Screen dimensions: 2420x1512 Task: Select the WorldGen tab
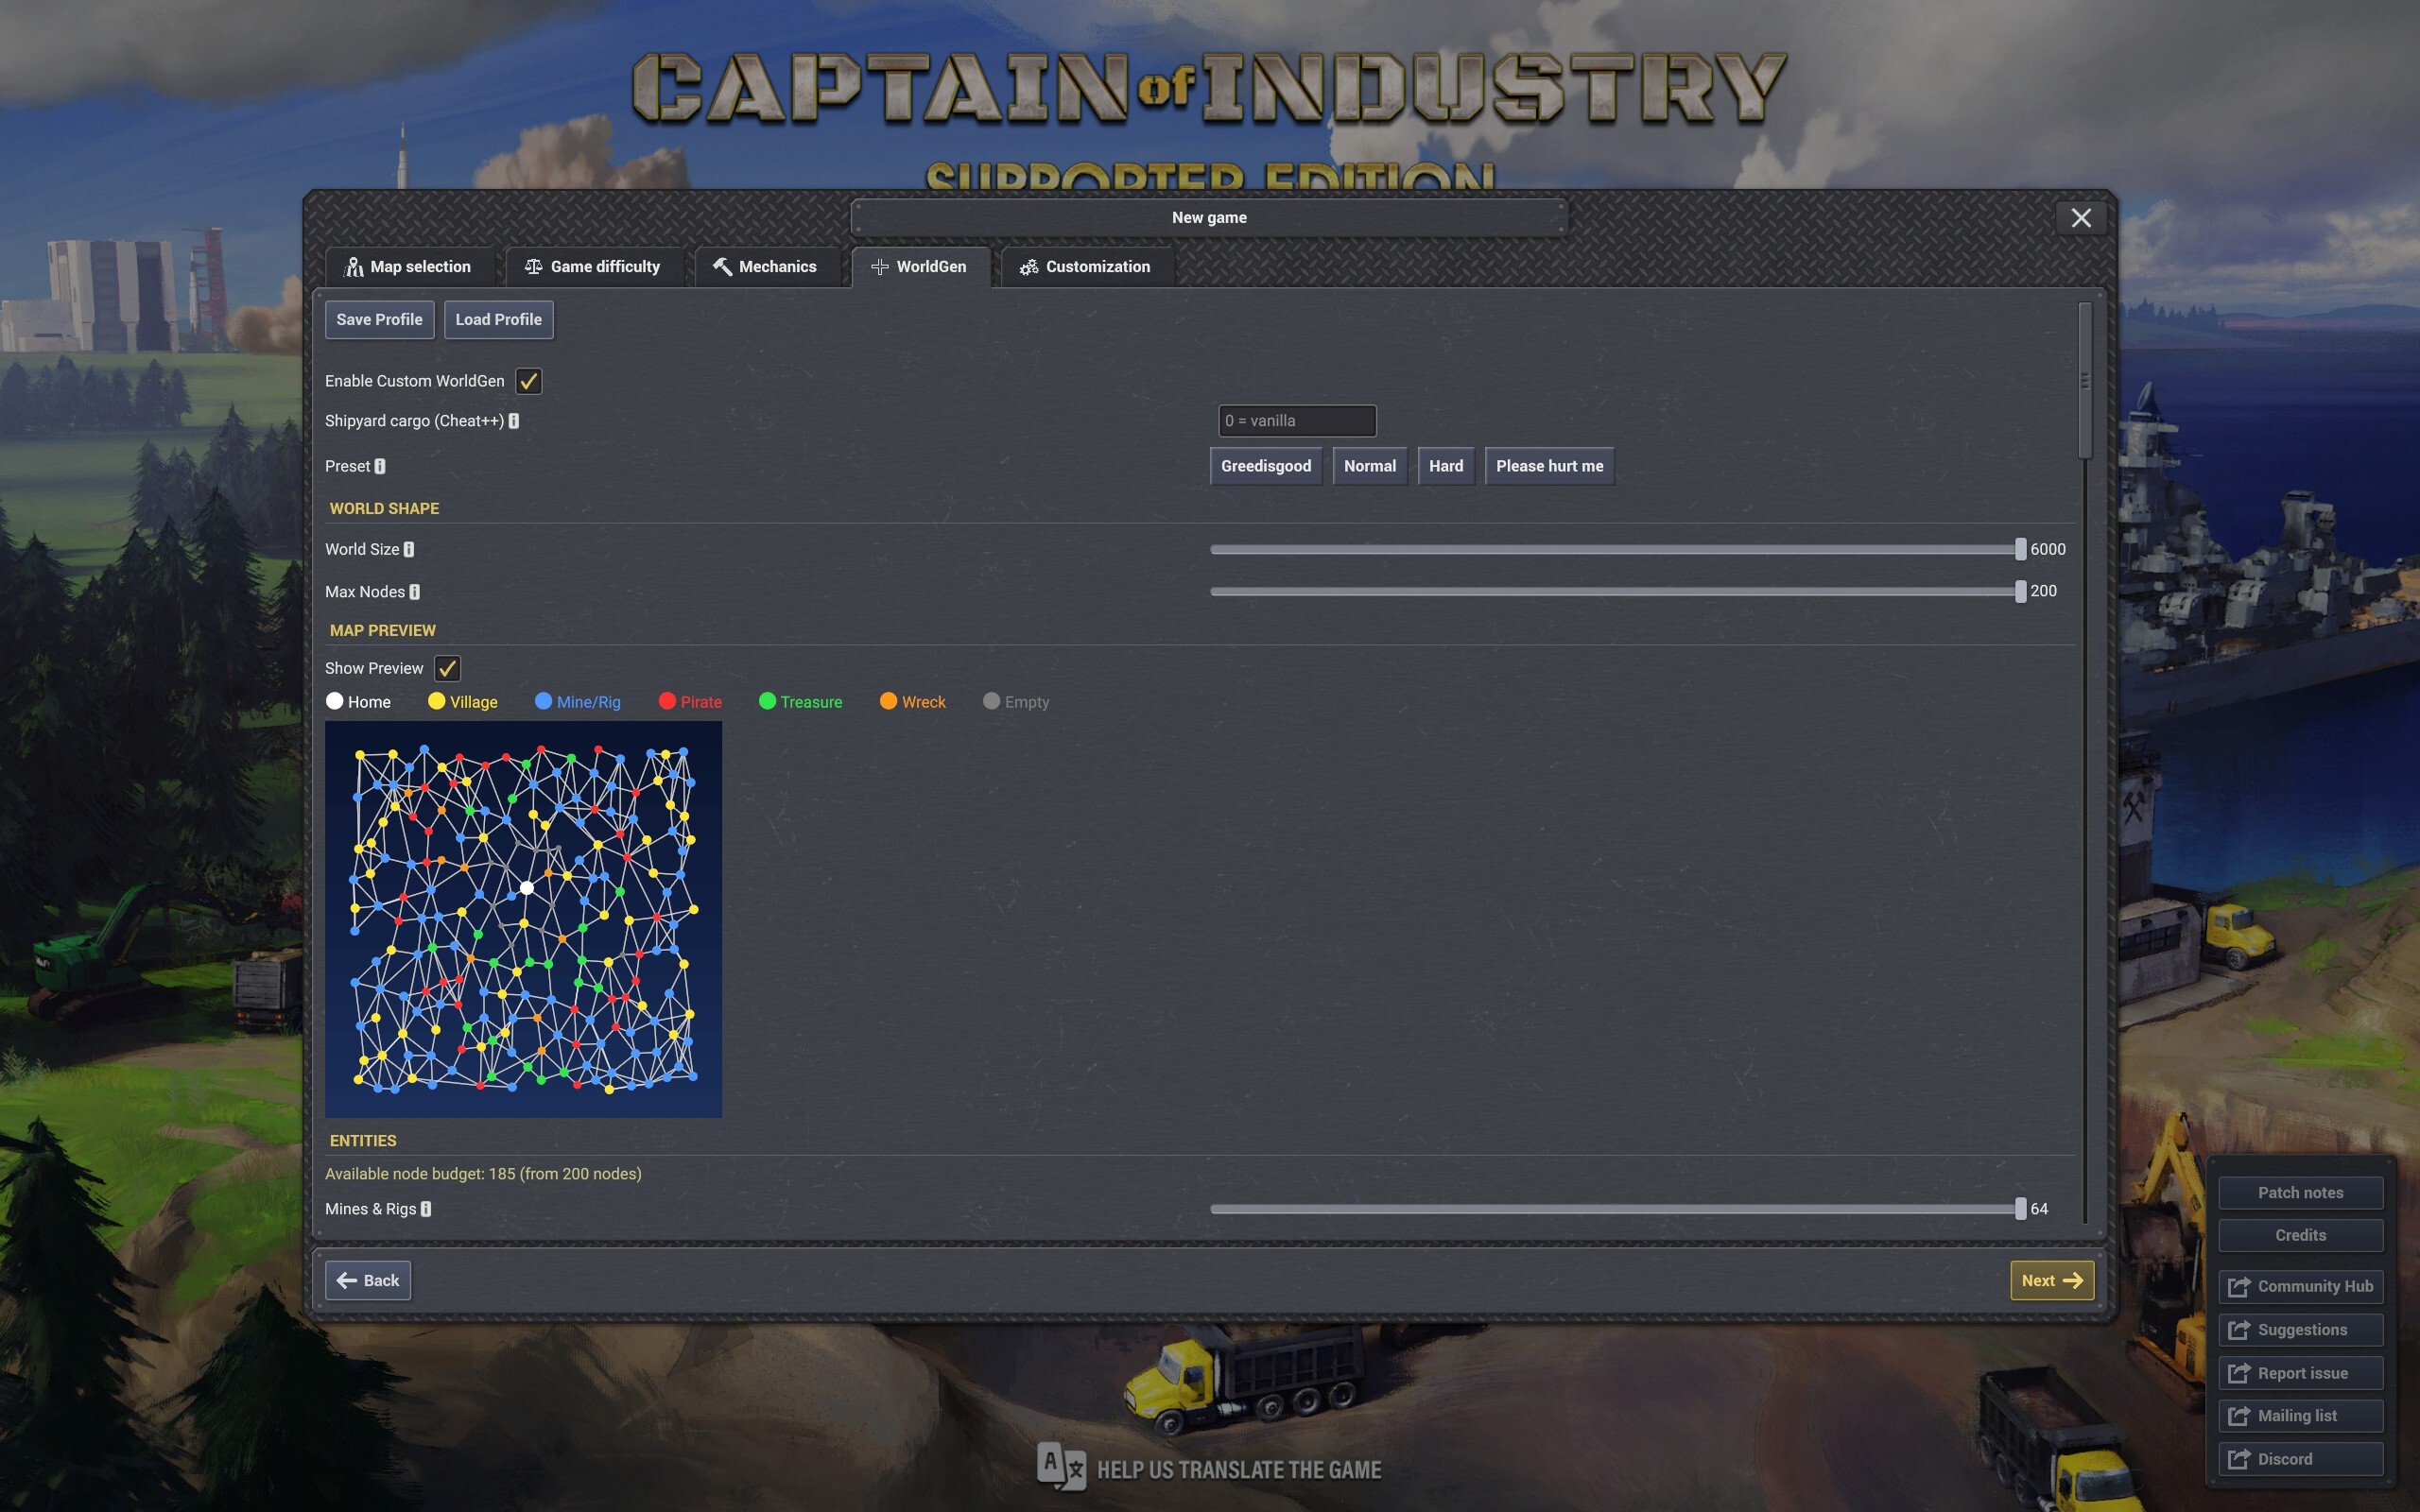coord(920,267)
